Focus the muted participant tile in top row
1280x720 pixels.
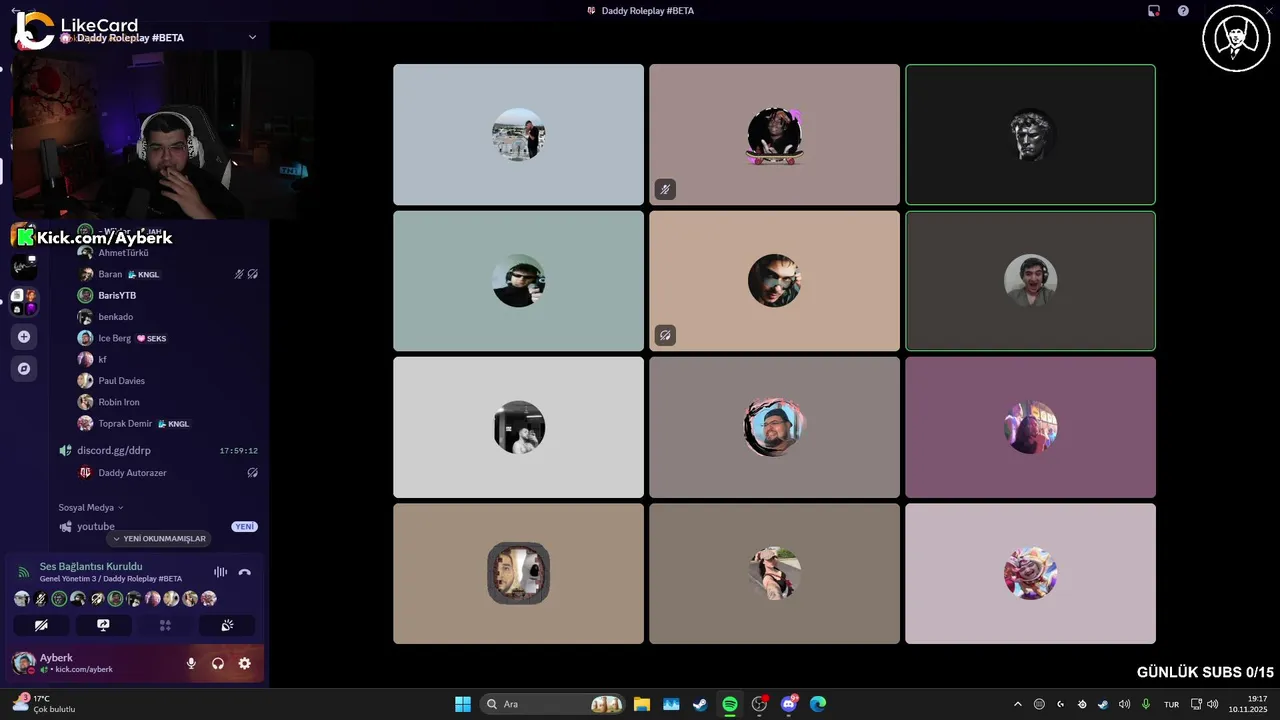774,135
